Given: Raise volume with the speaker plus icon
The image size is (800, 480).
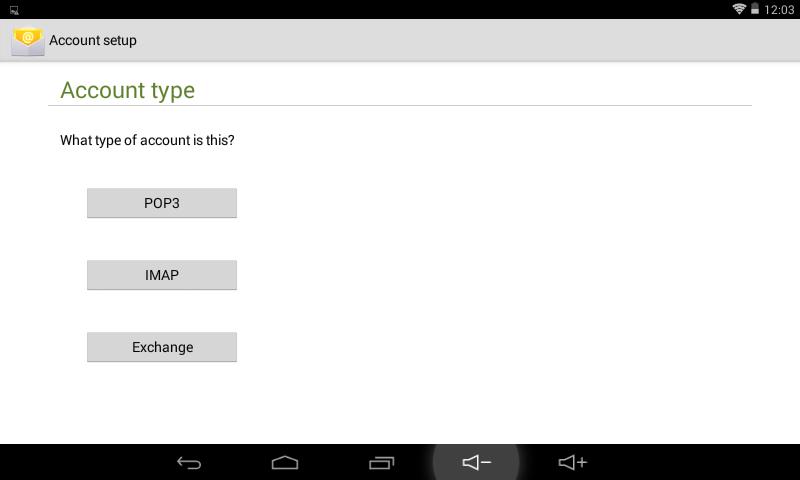Looking at the screenshot, I should (573, 463).
